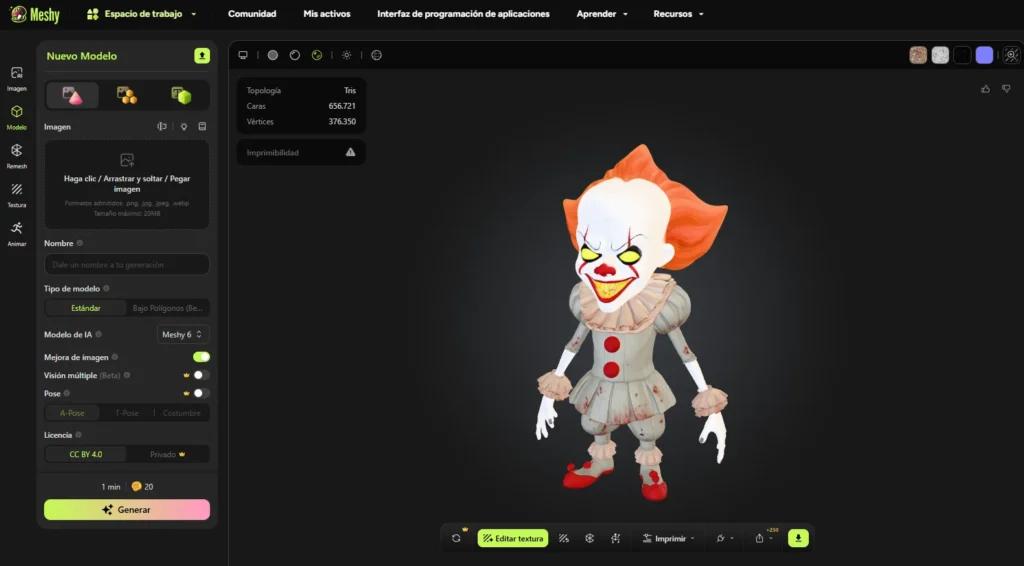Viewport: 1024px width, 566px height.
Task: Open the Imagen section in the sidebar
Action: point(16,78)
